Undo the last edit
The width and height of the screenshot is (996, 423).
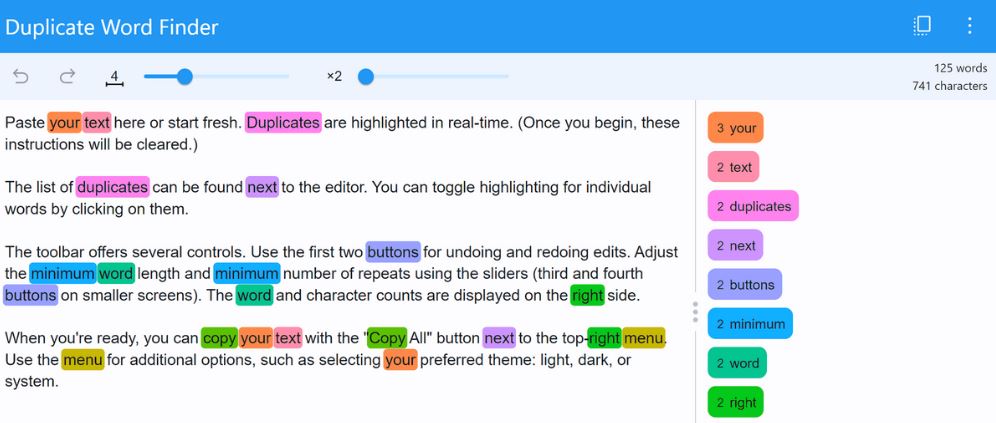pyautogui.click(x=21, y=77)
